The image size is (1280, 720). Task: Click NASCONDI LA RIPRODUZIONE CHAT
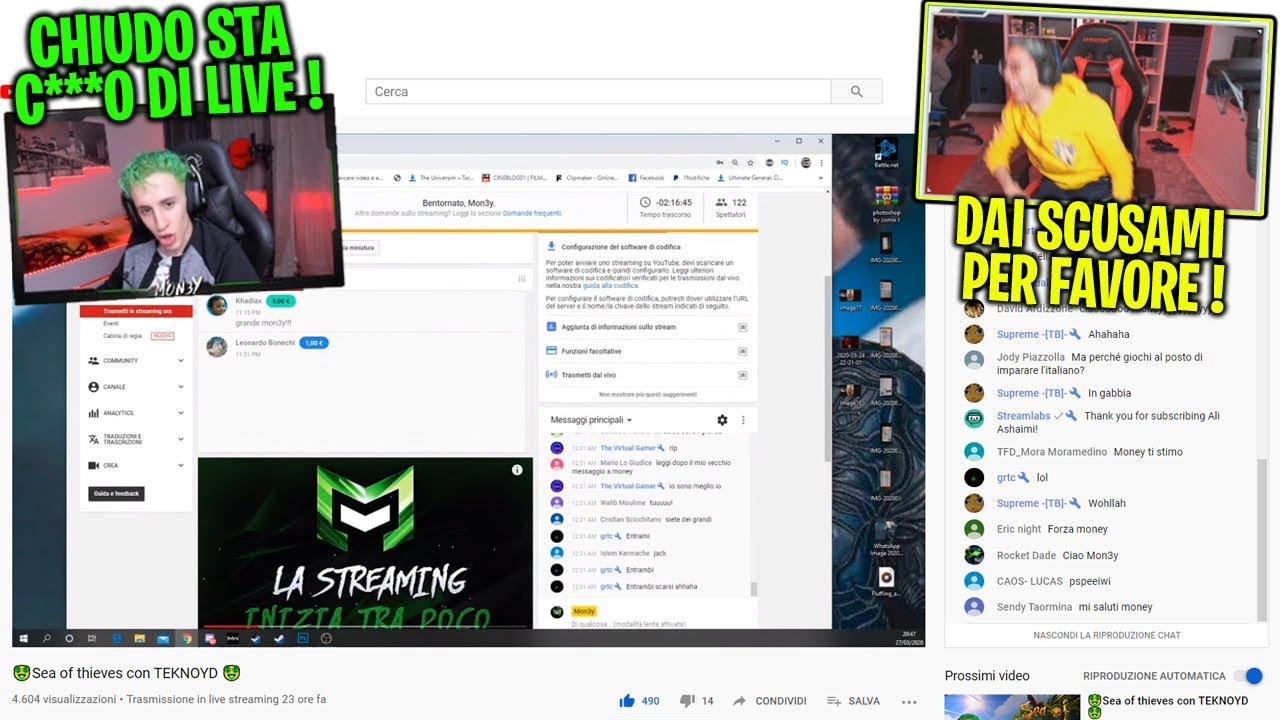tap(1107, 635)
